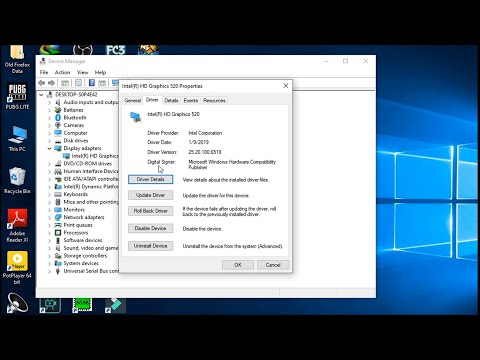Click the Back arrow in Device Manager toolbar

42,83
